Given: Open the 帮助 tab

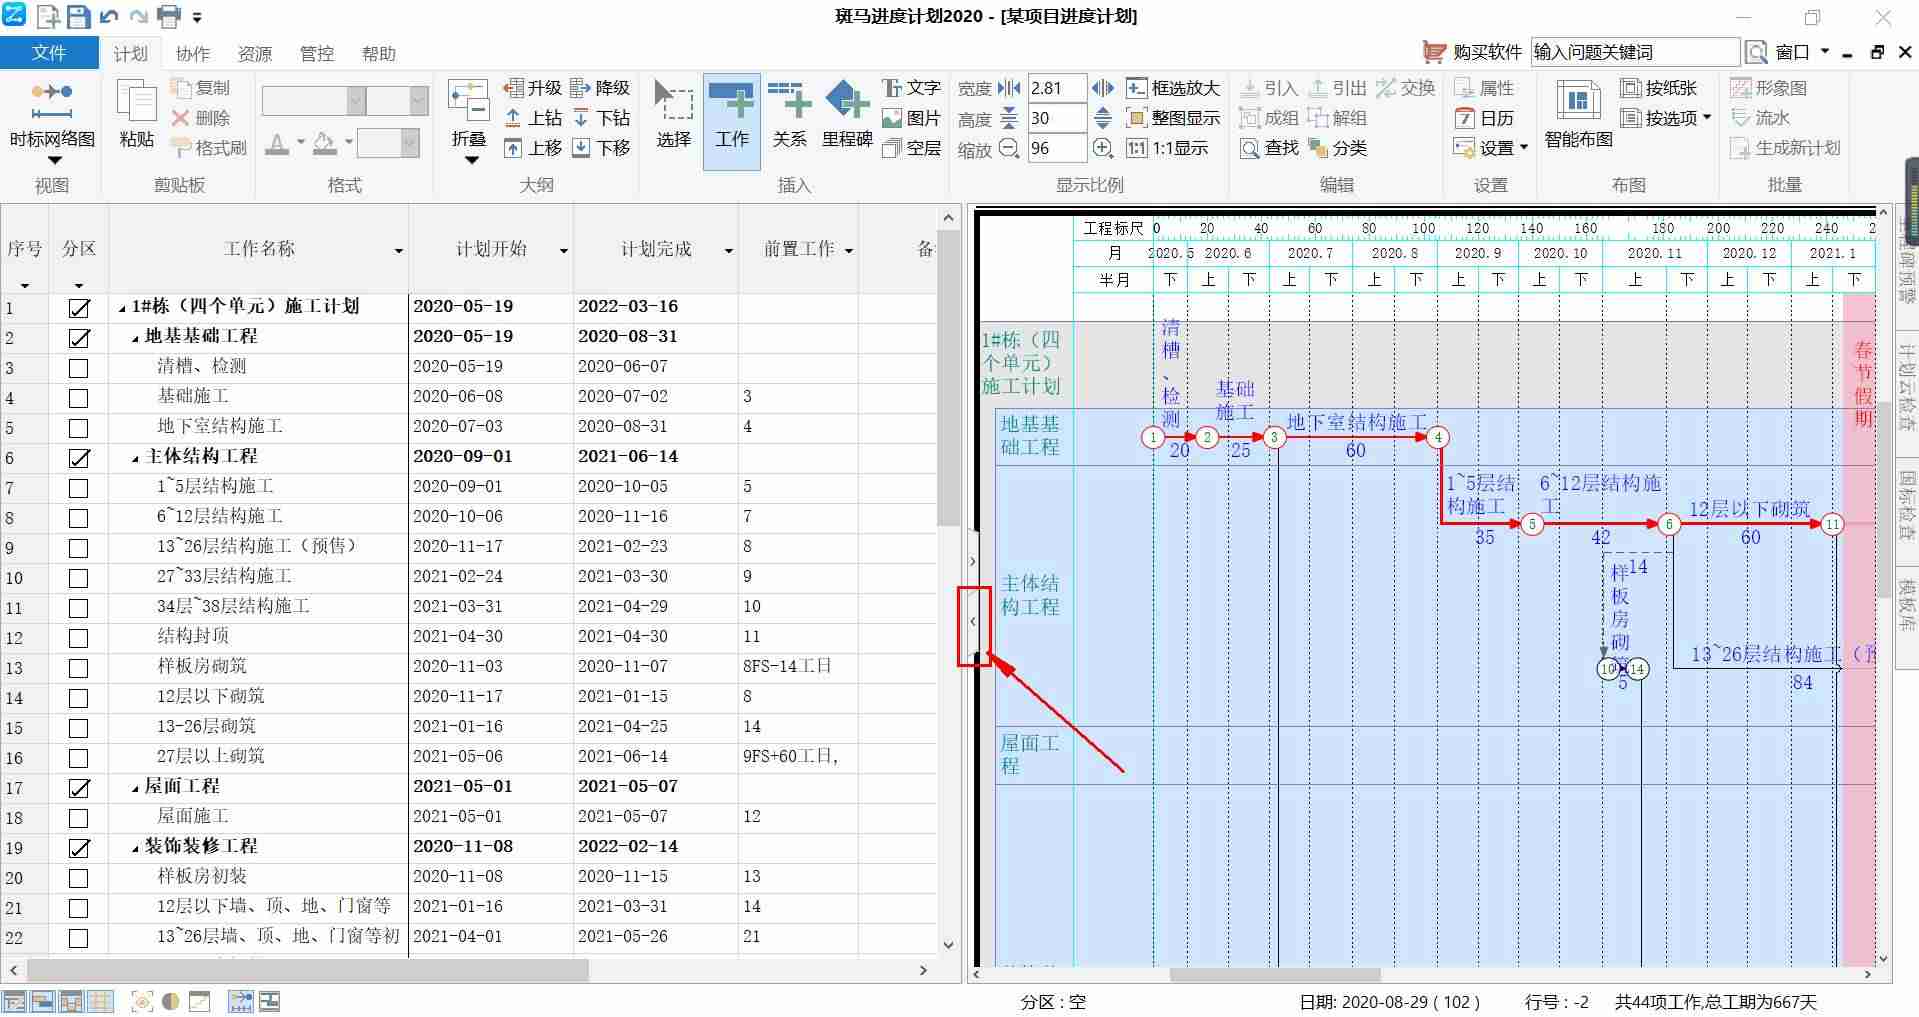Looking at the screenshot, I should click(378, 54).
